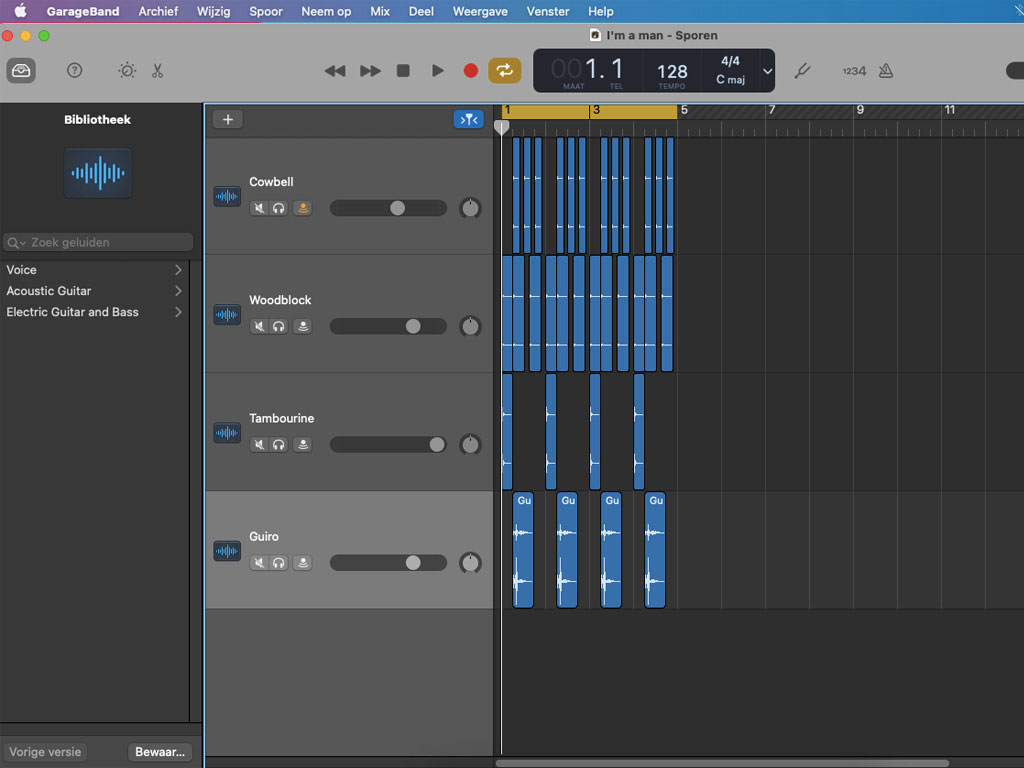Add a new track with plus button
Screen dimensions: 1024x768
227,120
